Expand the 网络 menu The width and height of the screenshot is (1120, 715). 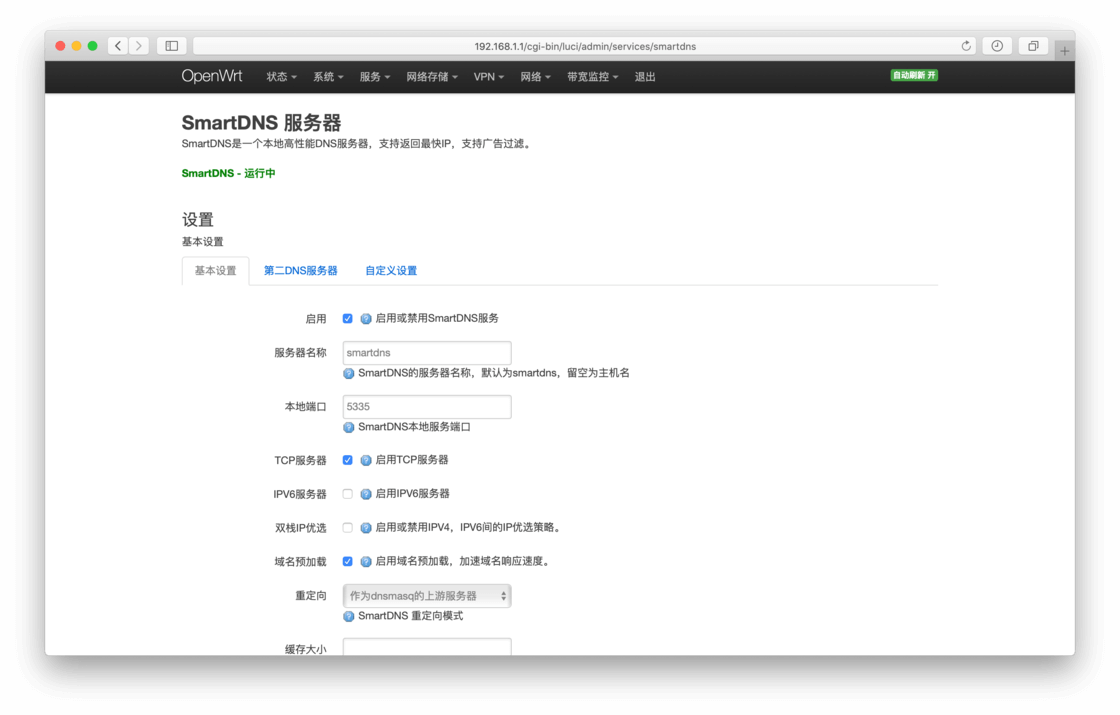click(534, 75)
